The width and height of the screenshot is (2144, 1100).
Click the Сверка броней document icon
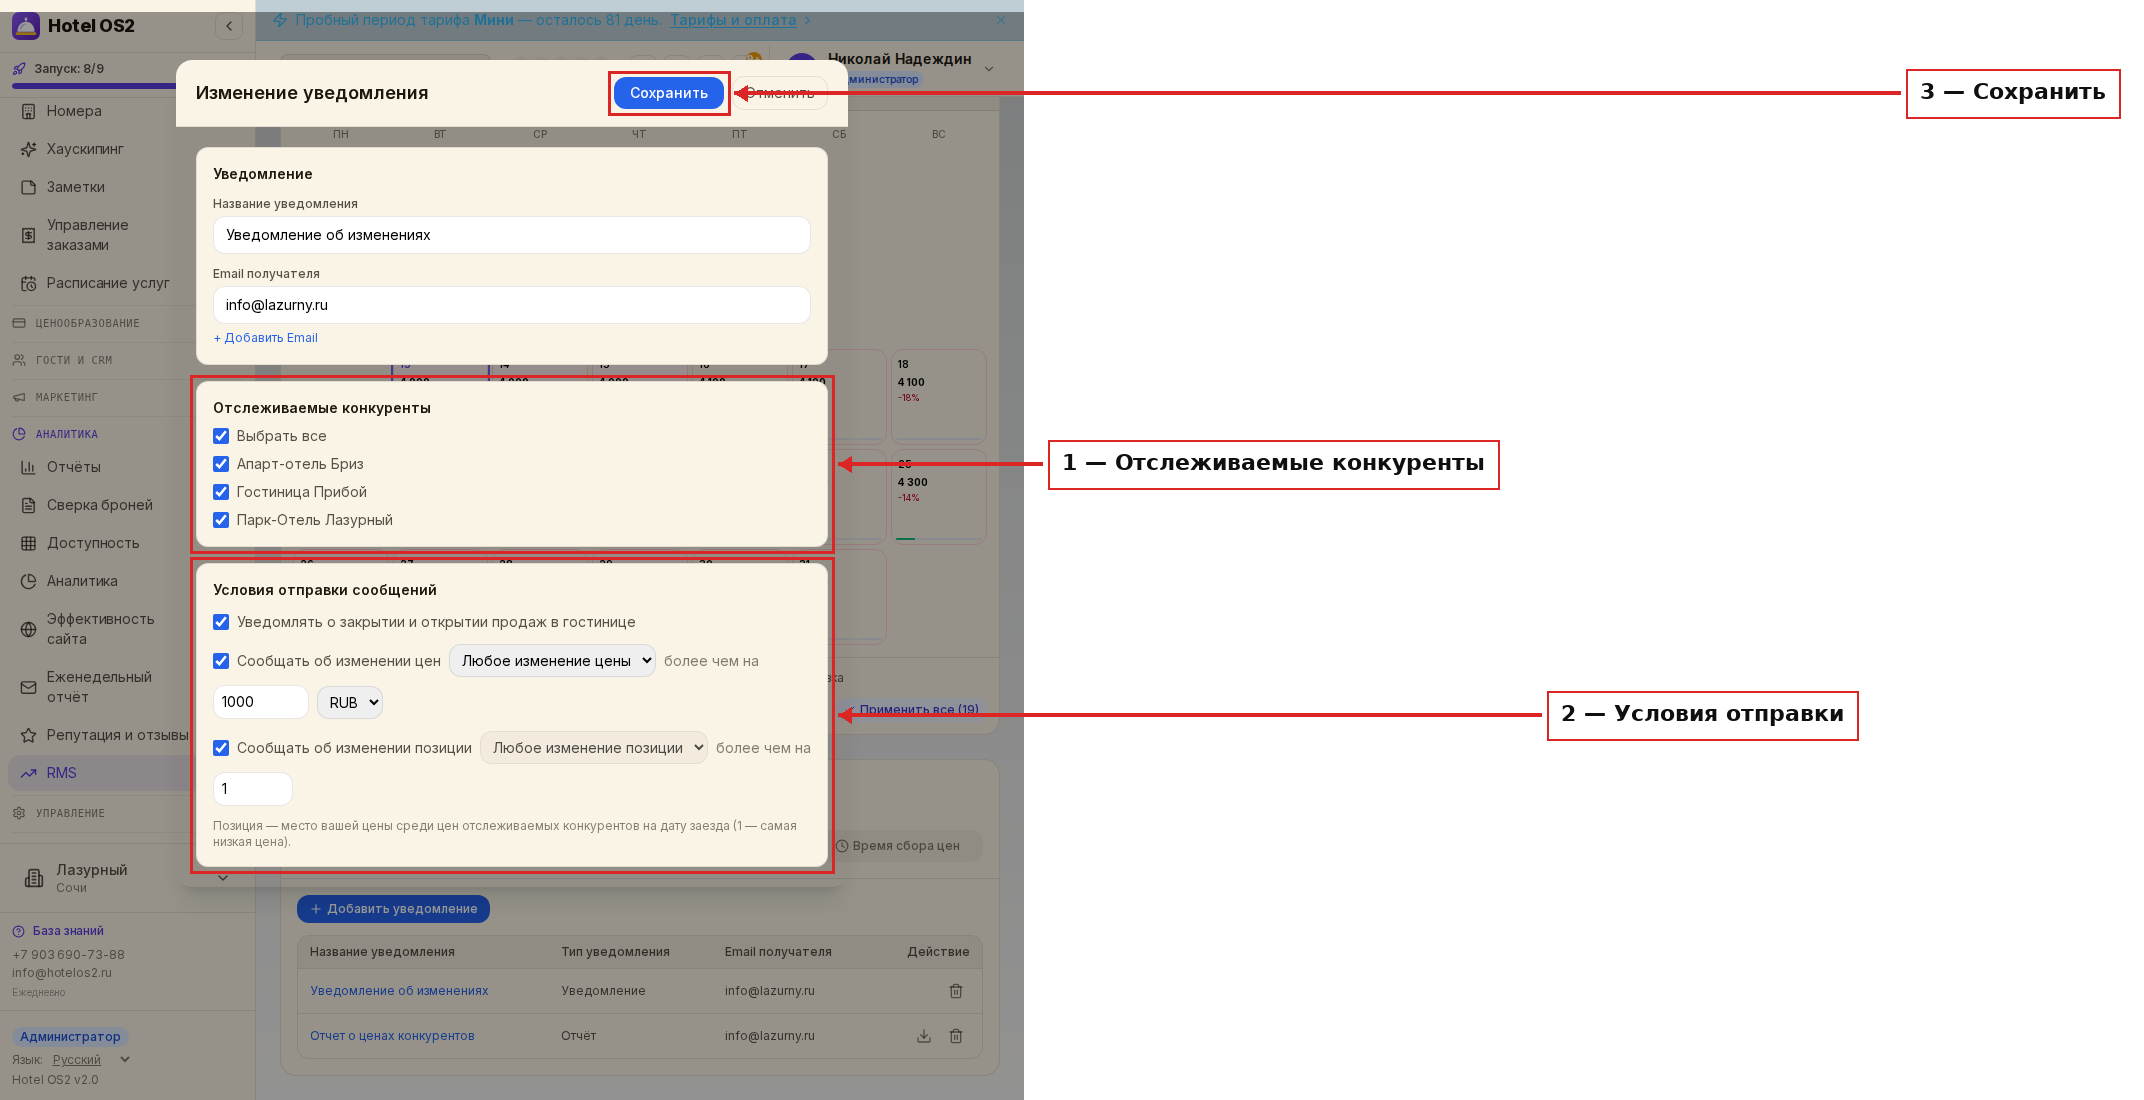pos(28,505)
